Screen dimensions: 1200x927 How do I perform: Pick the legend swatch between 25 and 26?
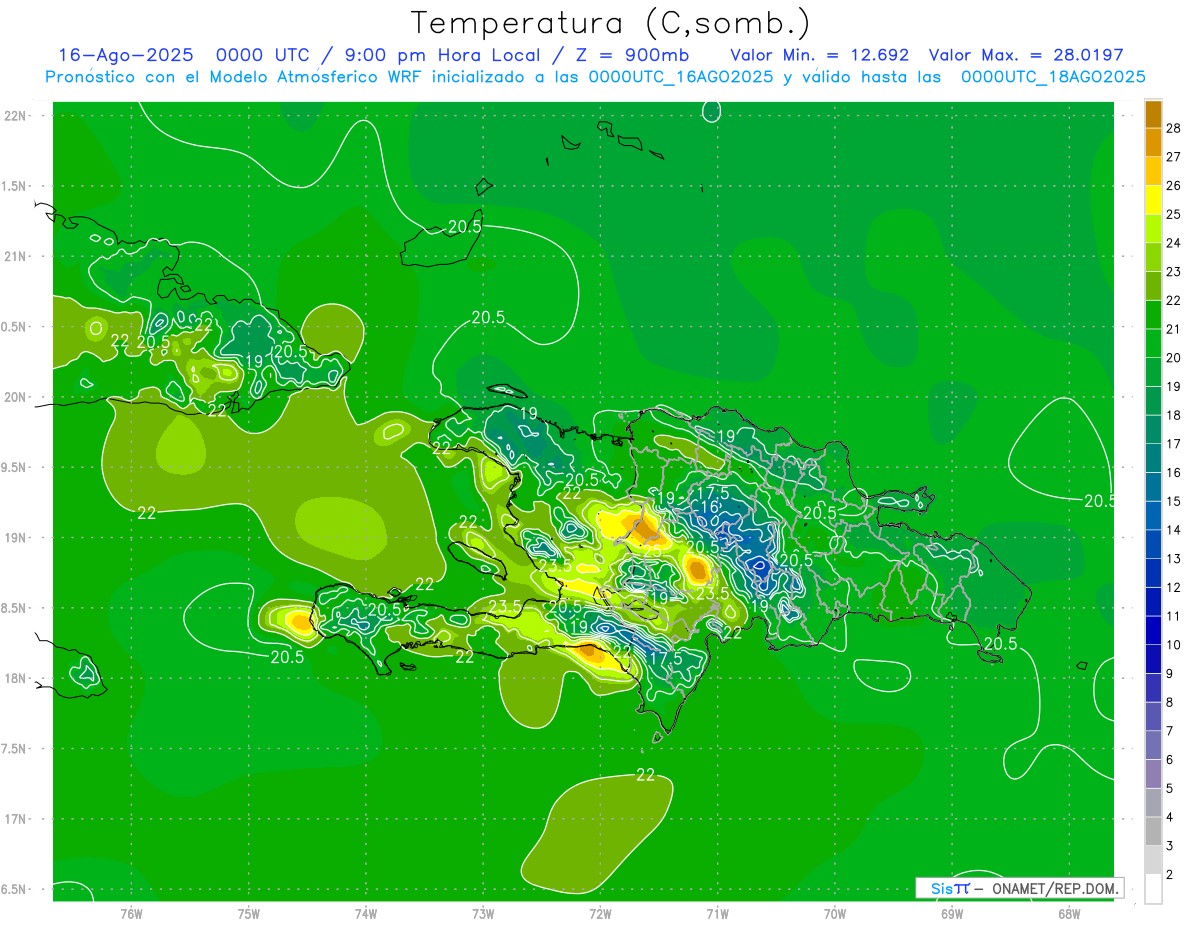(1153, 200)
